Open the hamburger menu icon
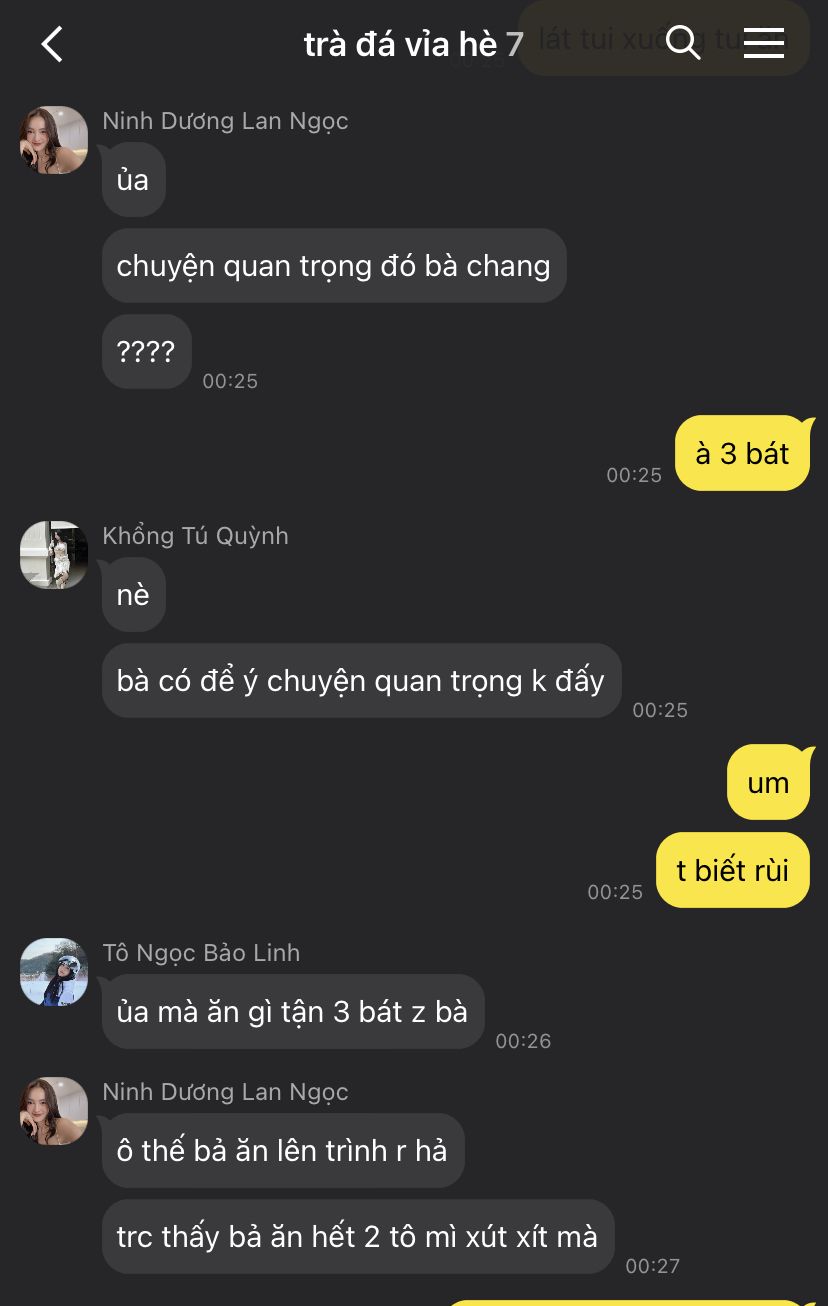The image size is (828, 1306). 764,43
